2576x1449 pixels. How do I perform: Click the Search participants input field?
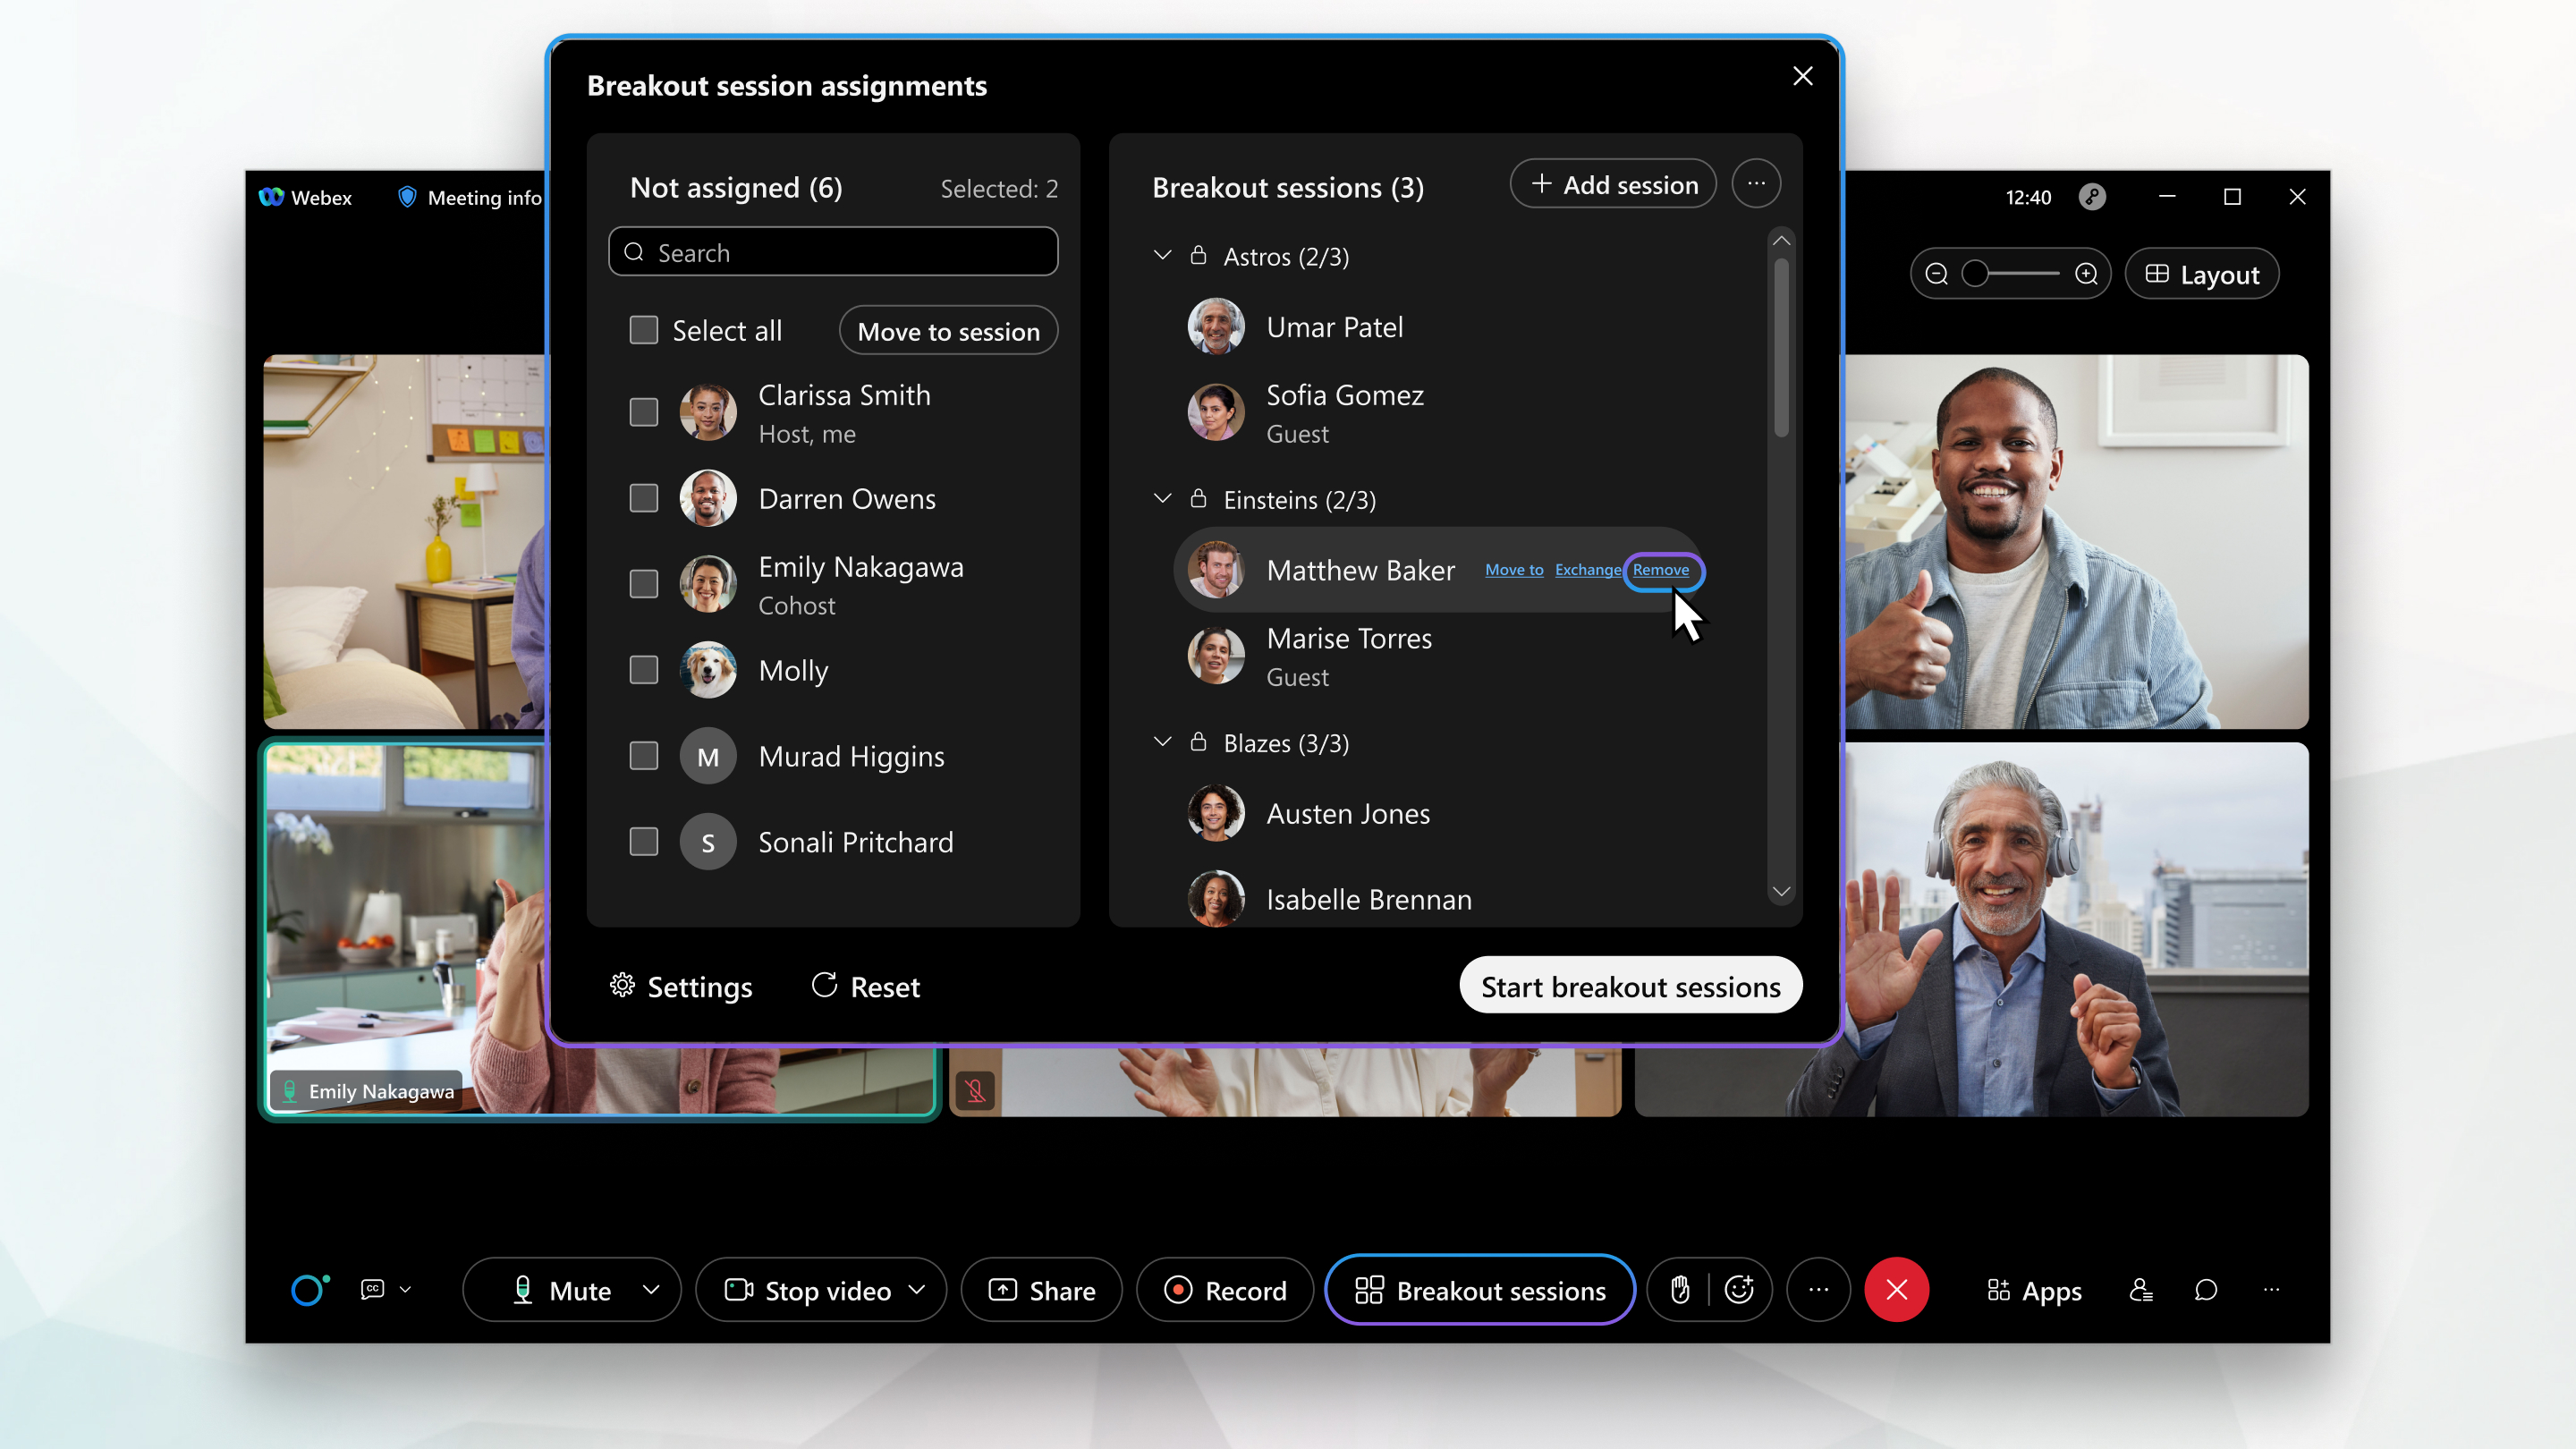tap(834, 251)
